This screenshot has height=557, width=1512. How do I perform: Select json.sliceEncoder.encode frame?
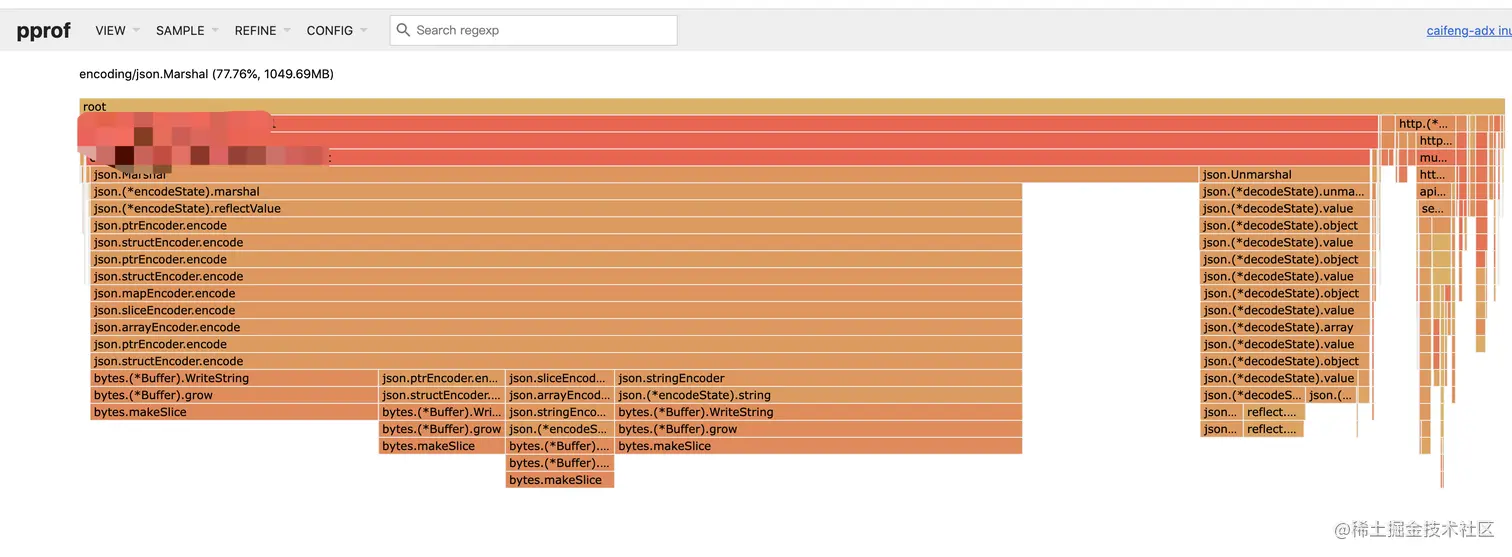[556, 311]
